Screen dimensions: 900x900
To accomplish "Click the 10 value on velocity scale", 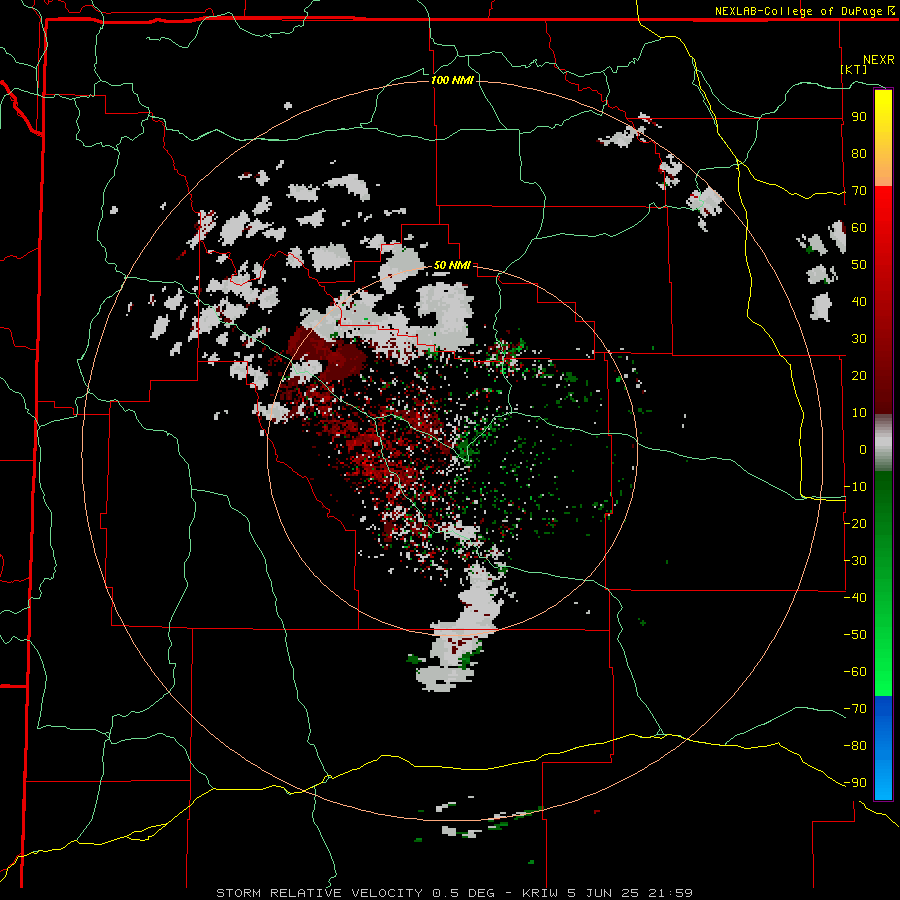I will click(859, 413).
